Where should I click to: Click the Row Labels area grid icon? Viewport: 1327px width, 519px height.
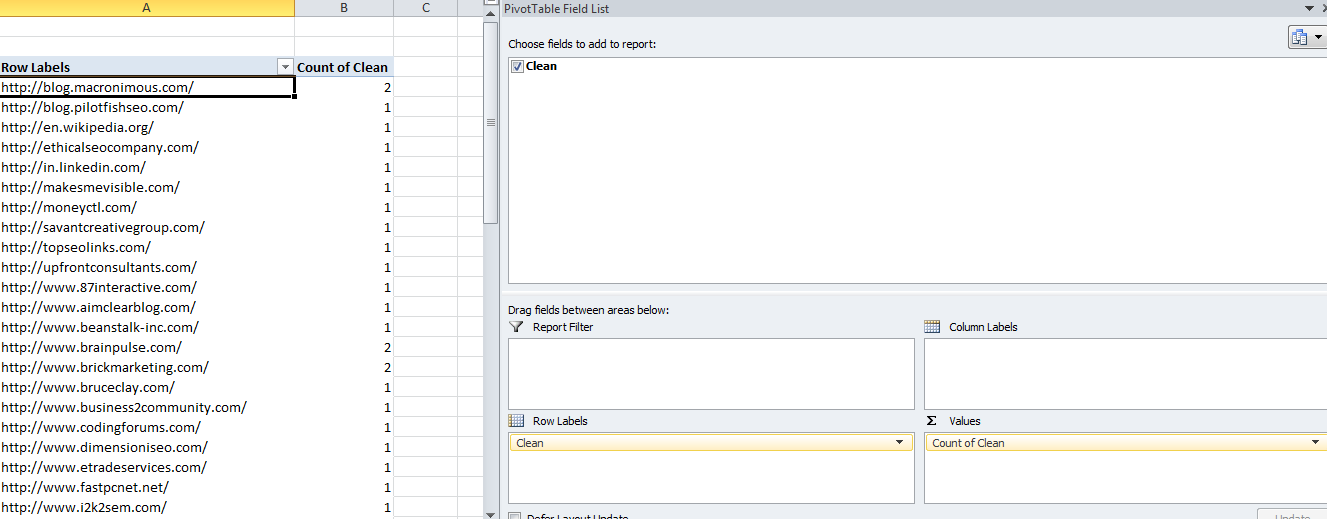(516, 421)
